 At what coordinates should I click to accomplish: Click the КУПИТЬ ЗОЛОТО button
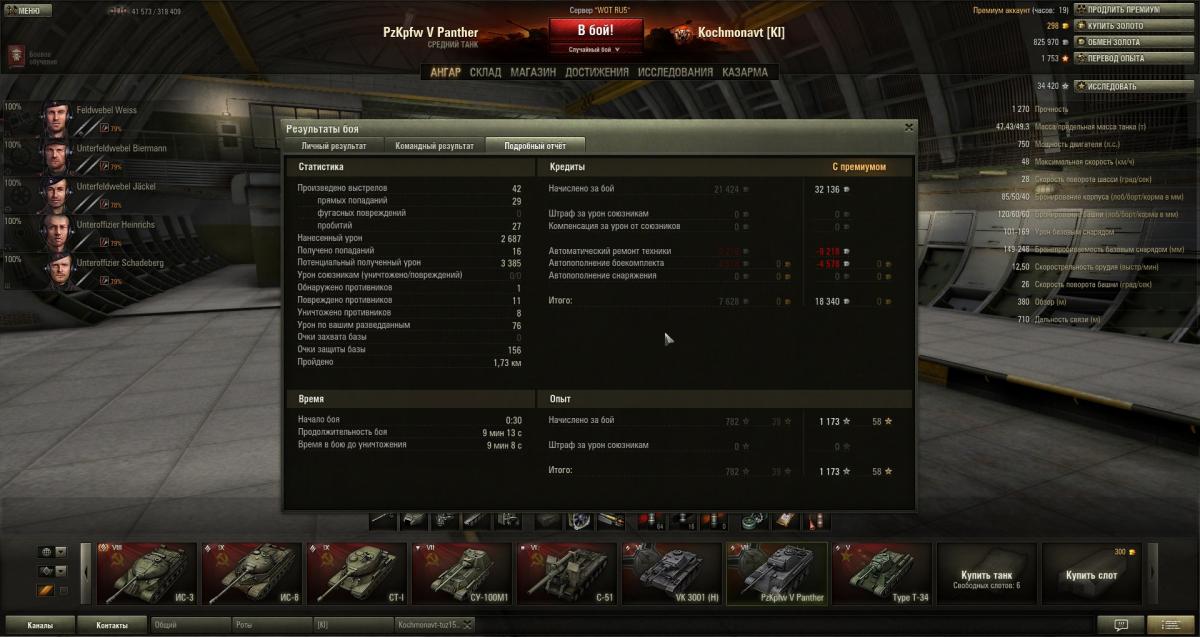tap(1121, 26)
